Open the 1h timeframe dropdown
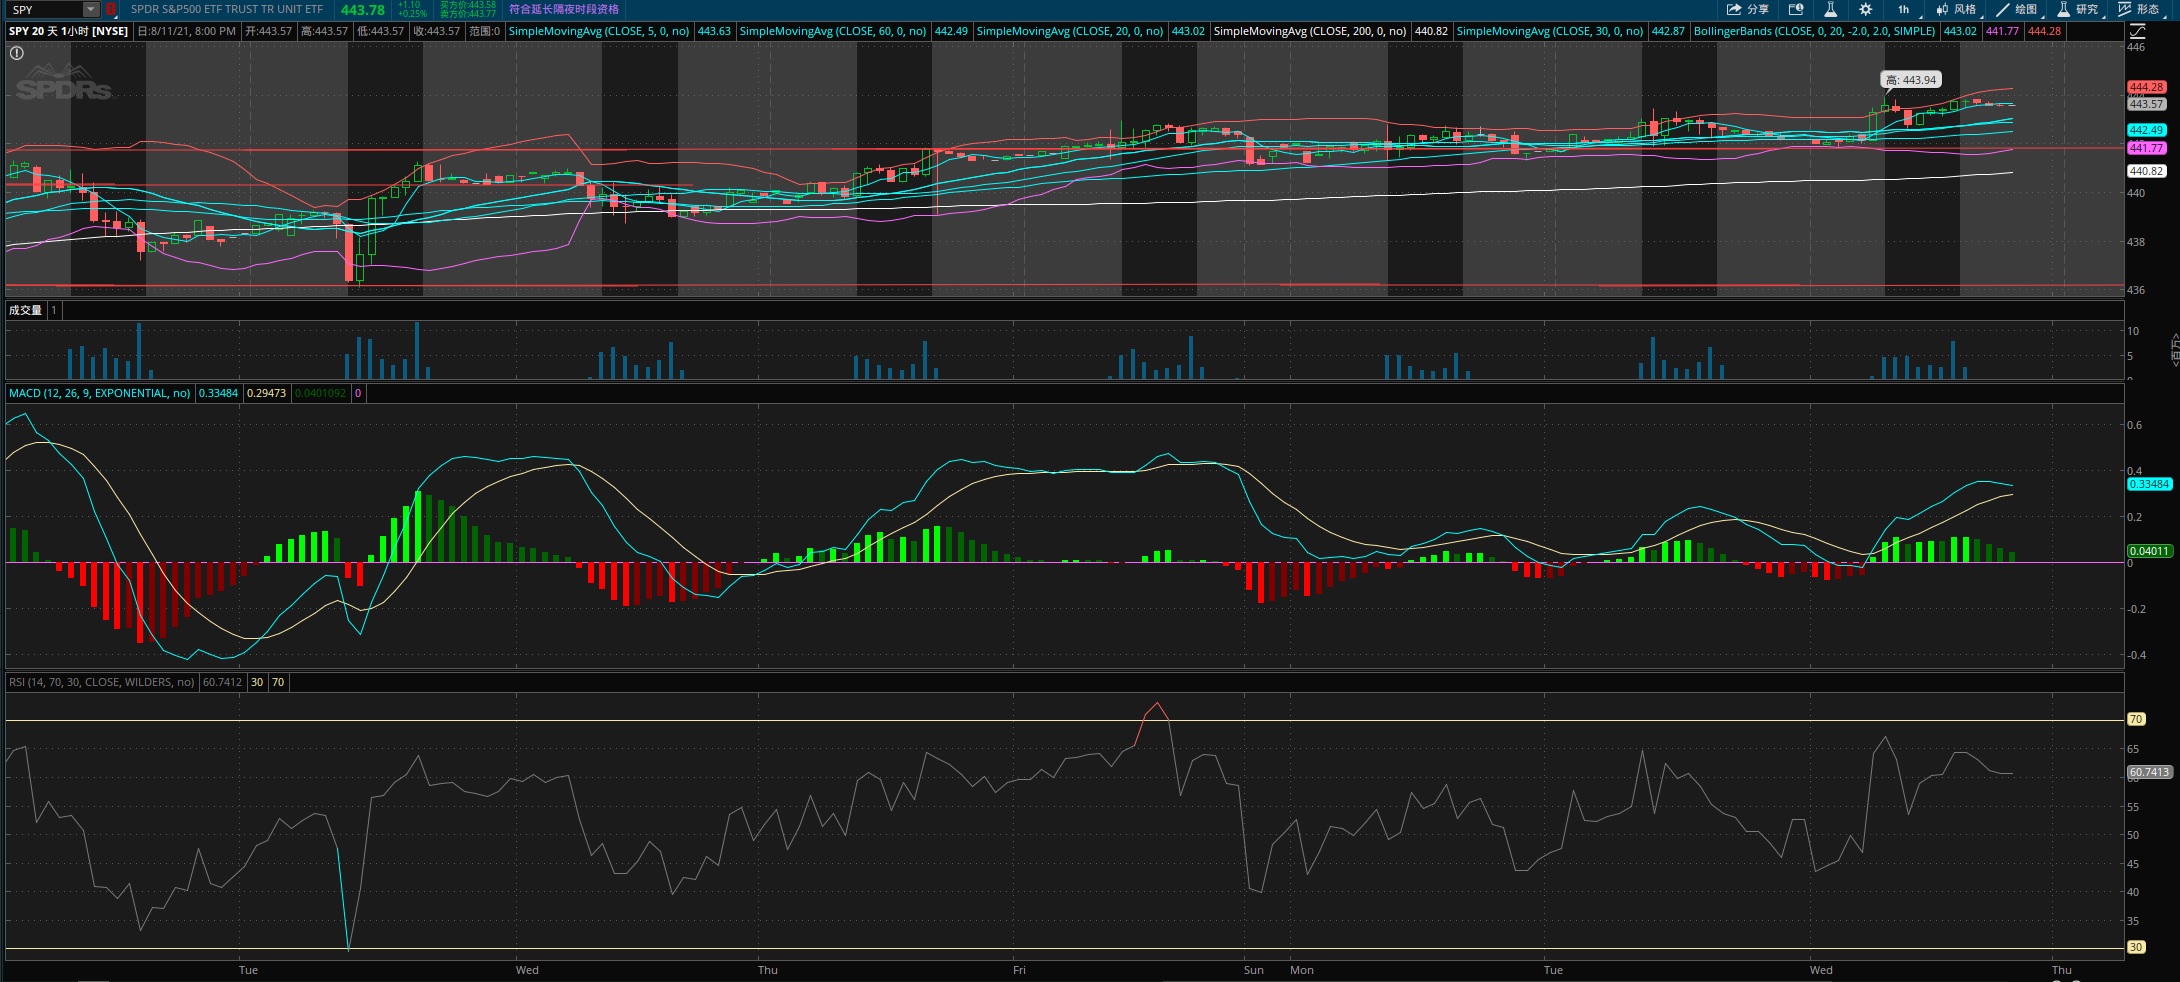Screen dimensions: 2180x982 tap(1905, 9)
